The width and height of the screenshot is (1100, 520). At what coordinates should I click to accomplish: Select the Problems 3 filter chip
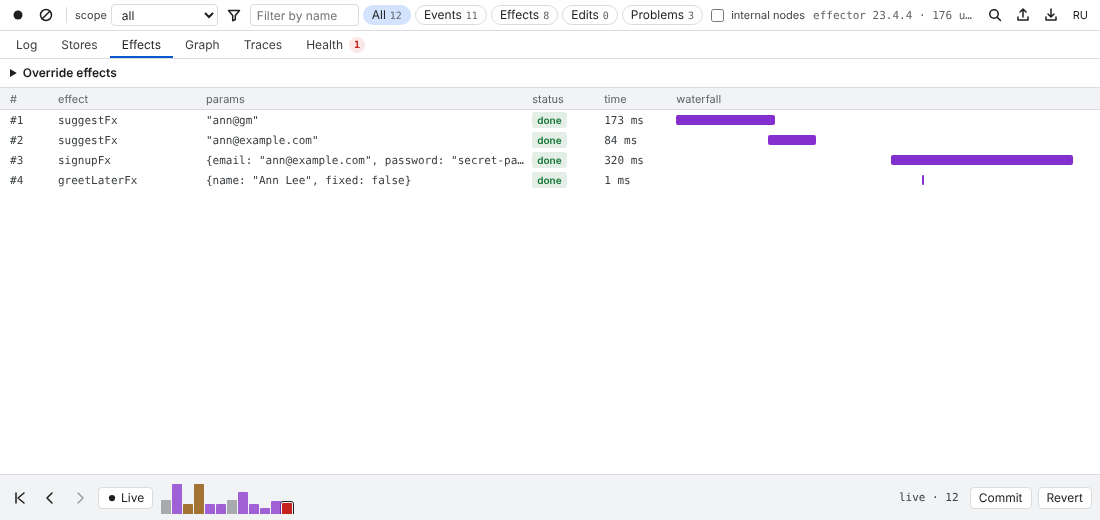[662, 15]
